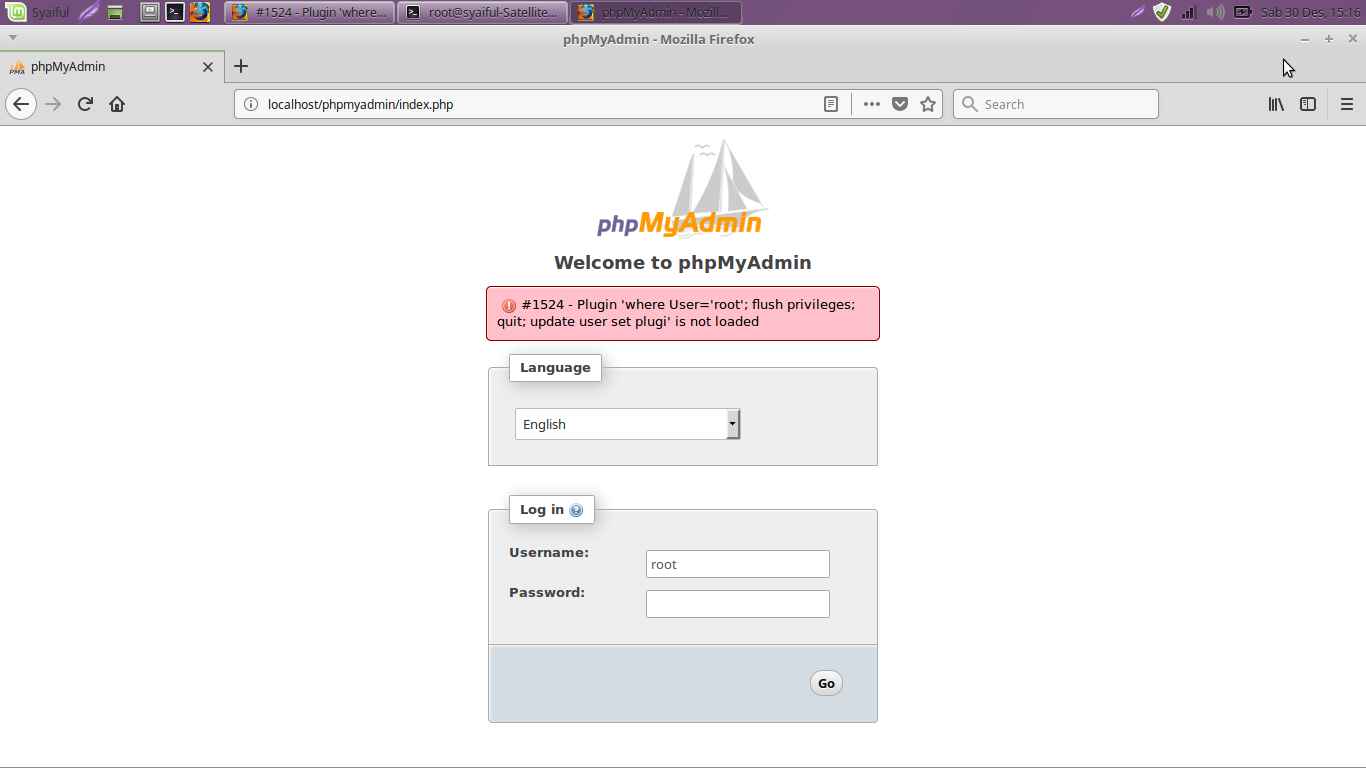Select the phpMyAdmin browser tab
The height and width of the screenshot is (768, 1366).
(x=110, y=67)
